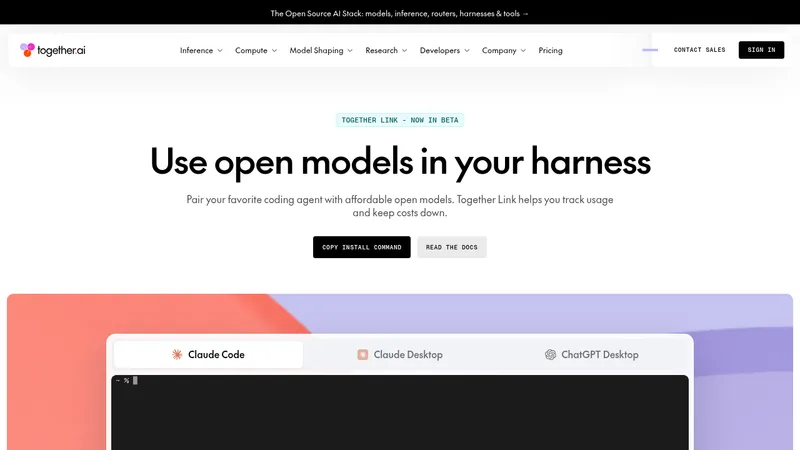Click the Sign In button
Image resolution: width=800 pixels, height=450 pixels.
(761, 50)
